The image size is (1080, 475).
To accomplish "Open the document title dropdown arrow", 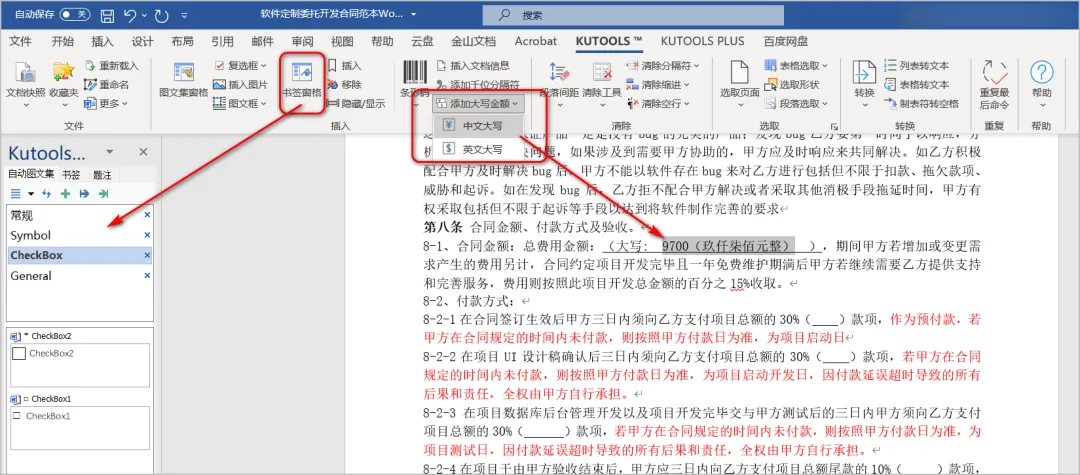I will 413,14.
